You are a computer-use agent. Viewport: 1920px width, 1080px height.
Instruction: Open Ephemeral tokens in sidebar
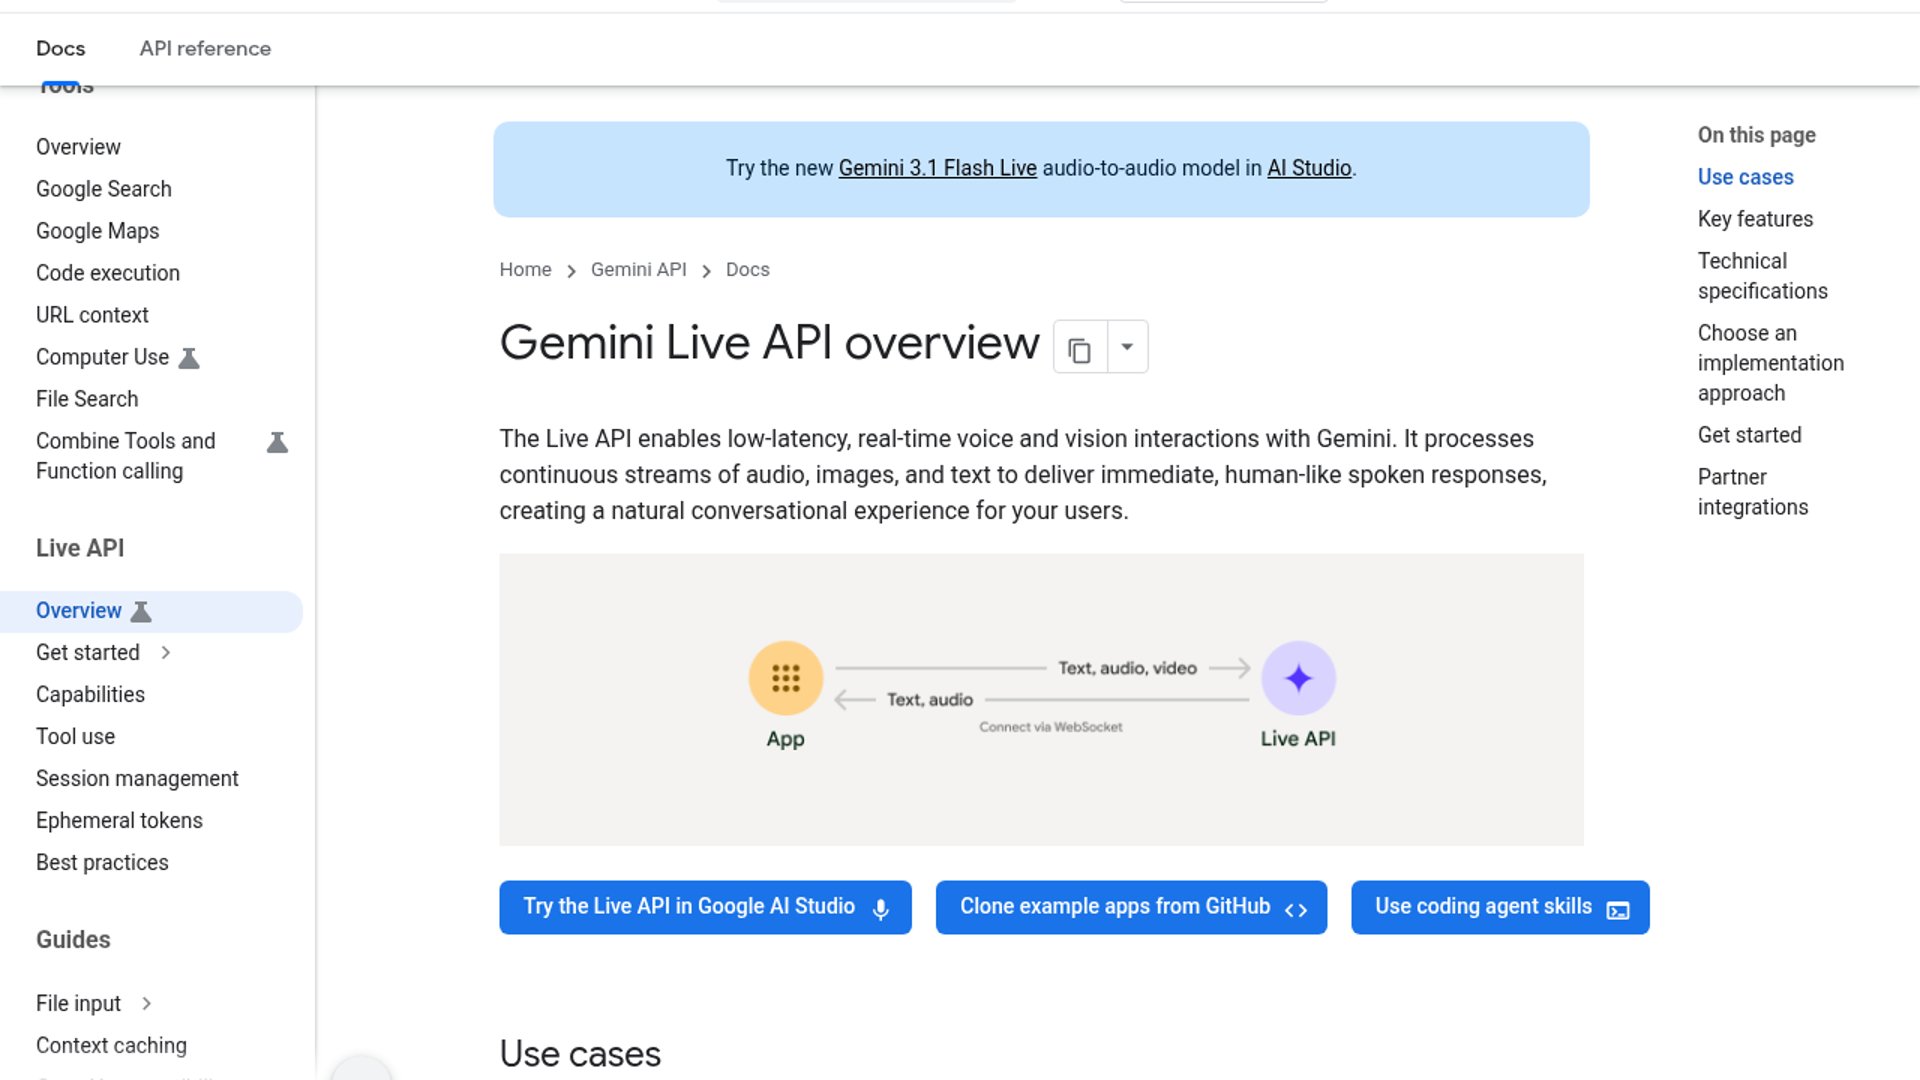point(119,821)
